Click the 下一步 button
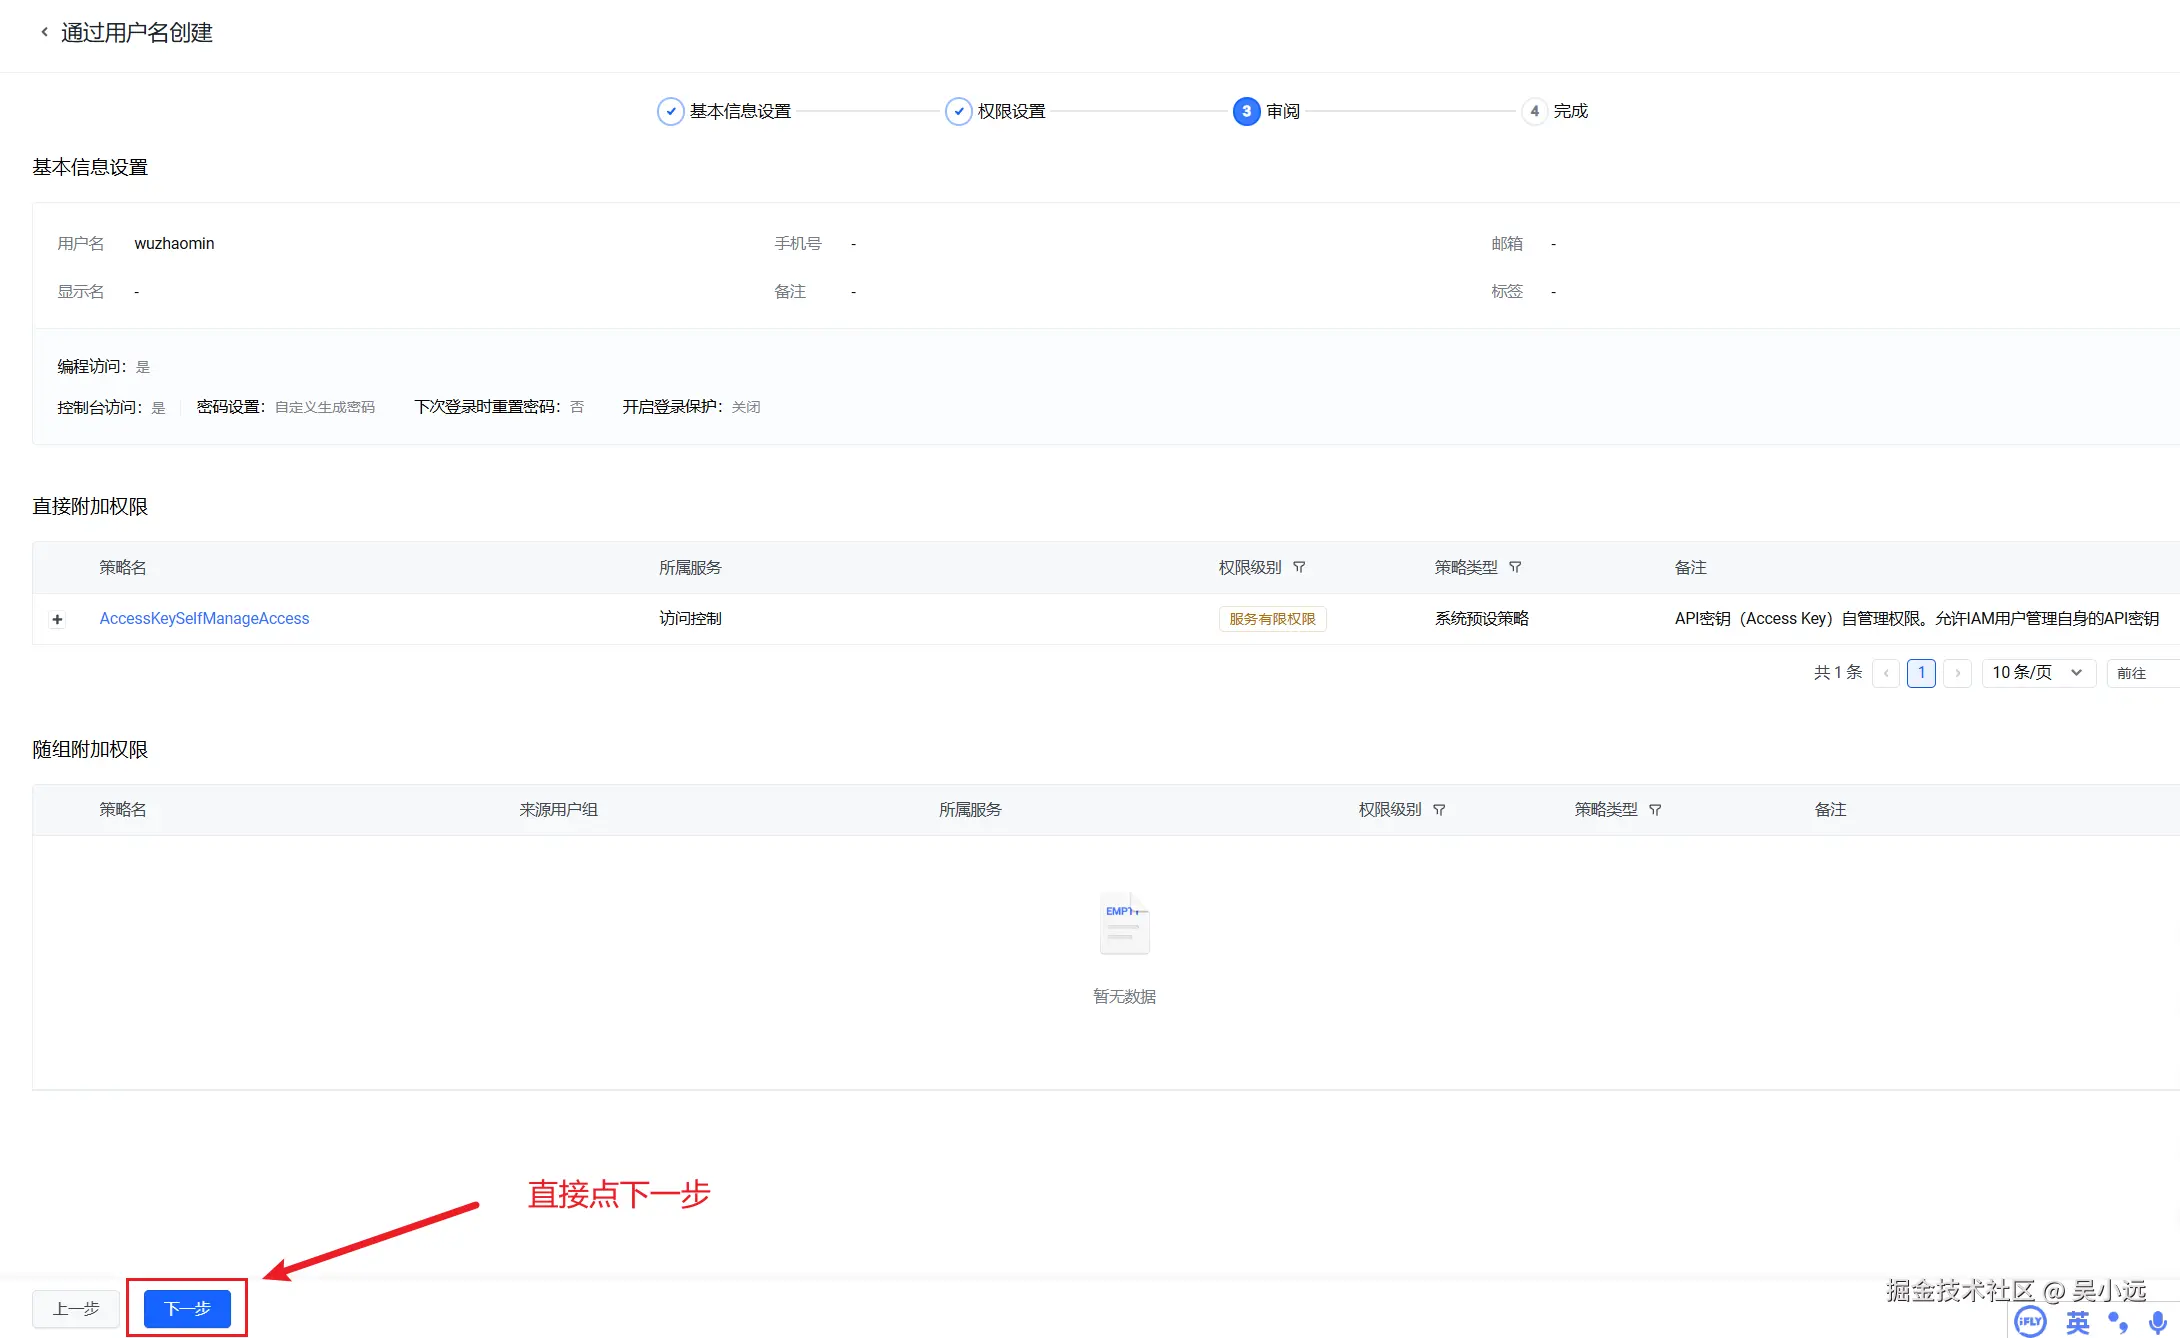Screen dimensions: 2180x1338 click(186, 1308)
